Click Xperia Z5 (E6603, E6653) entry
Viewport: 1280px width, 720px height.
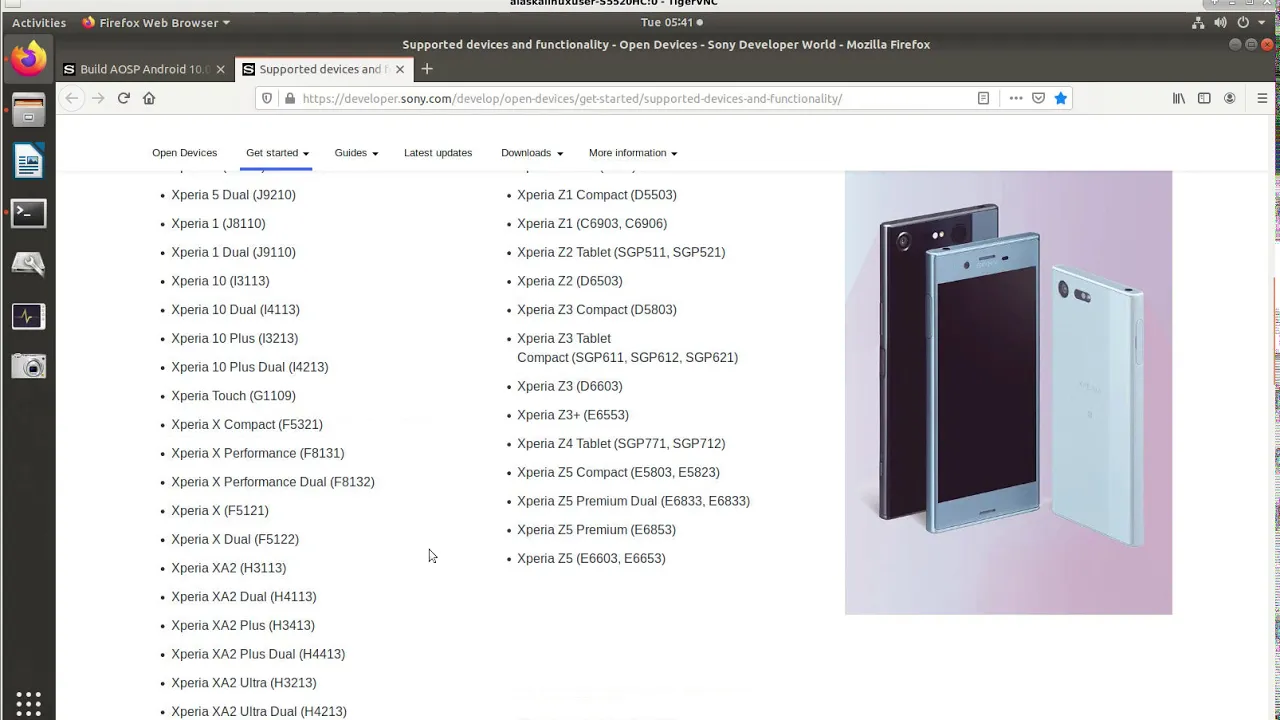tap(591, 559)
